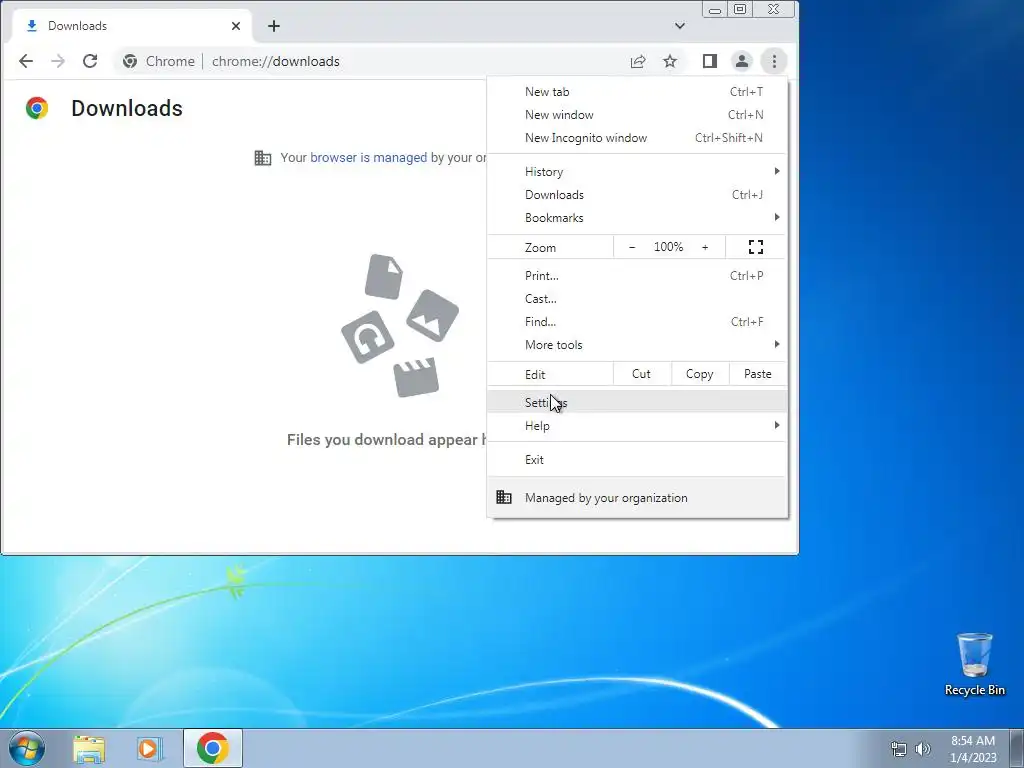Follow the 'browser is managed' link
This screenshot has width=1024, height=768.
pos(368,157)
